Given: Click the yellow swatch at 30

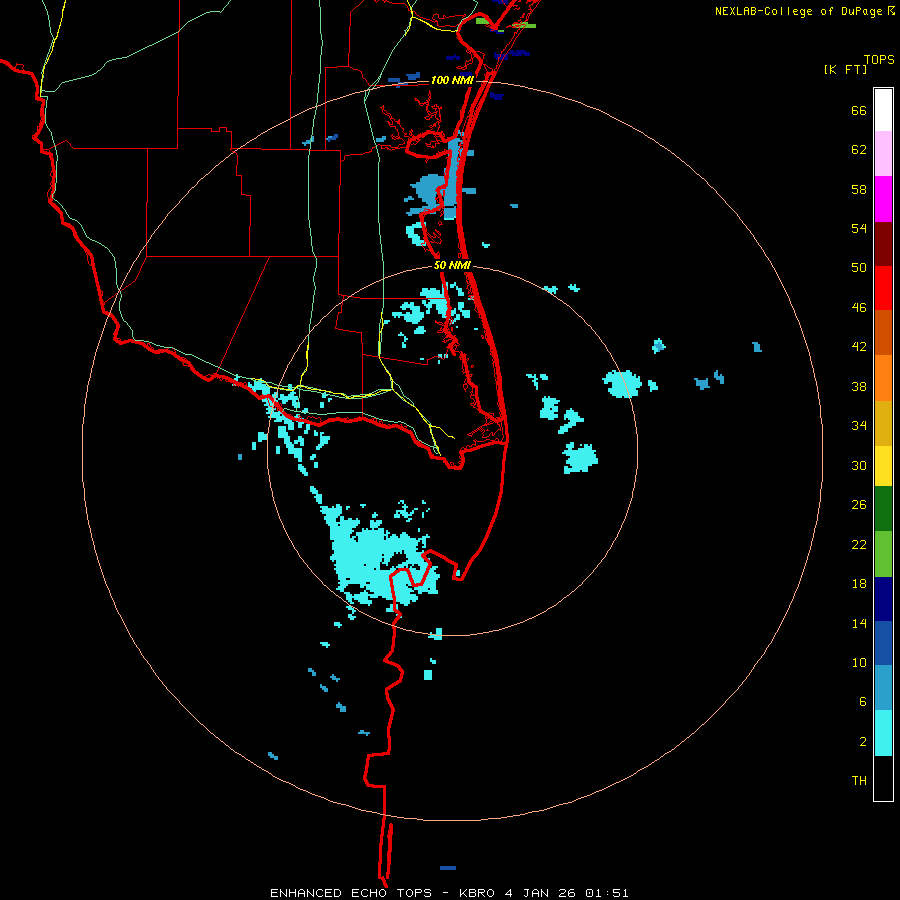Looking at the screenshot, I should 883,466.
